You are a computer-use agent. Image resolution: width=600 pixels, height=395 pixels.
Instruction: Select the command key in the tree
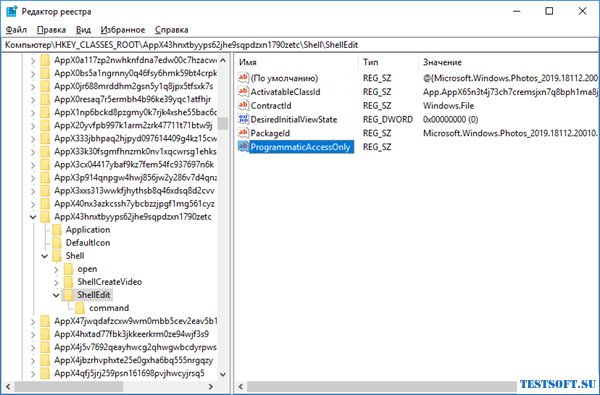(x=109, y=308)
